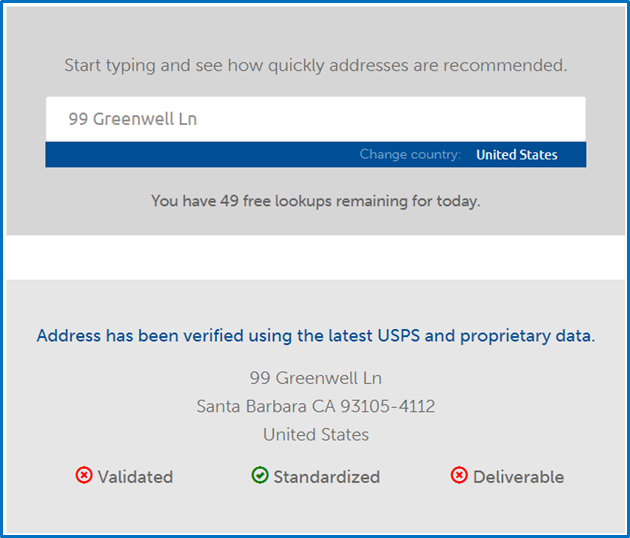Click the Start typing instruction text
Viewport: 630px width, 538px height.
click(316, 65)
